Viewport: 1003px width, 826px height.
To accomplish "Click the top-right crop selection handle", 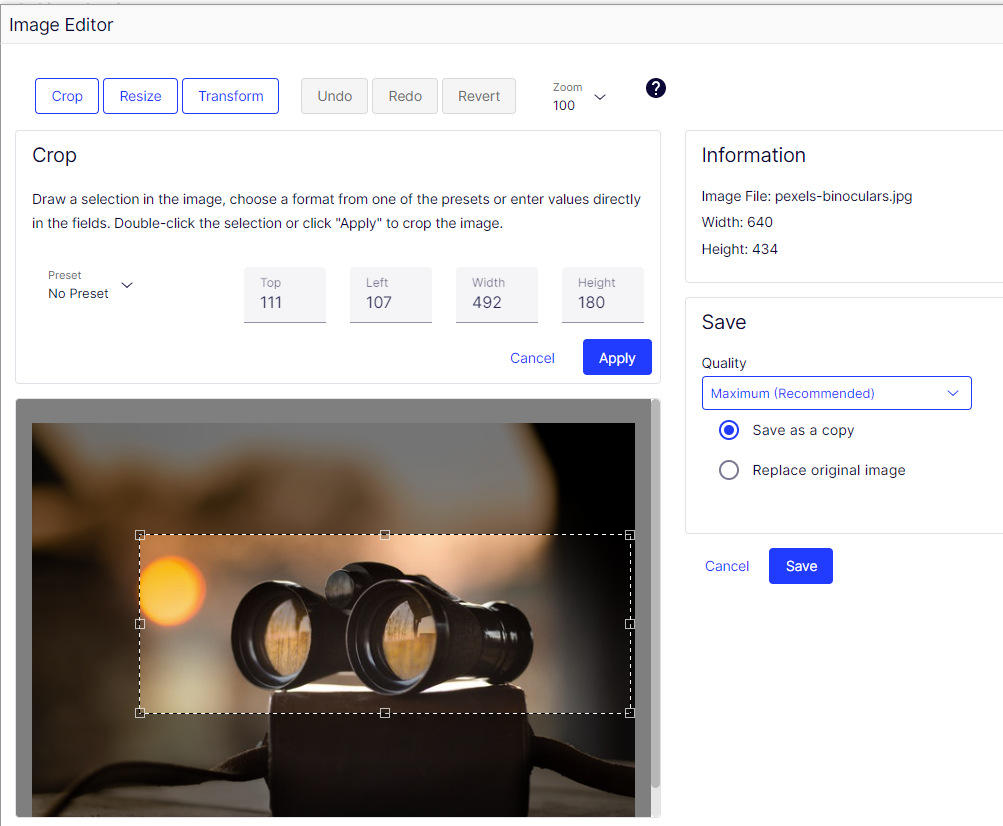I will pyautogui.click(x=630, y=535).
